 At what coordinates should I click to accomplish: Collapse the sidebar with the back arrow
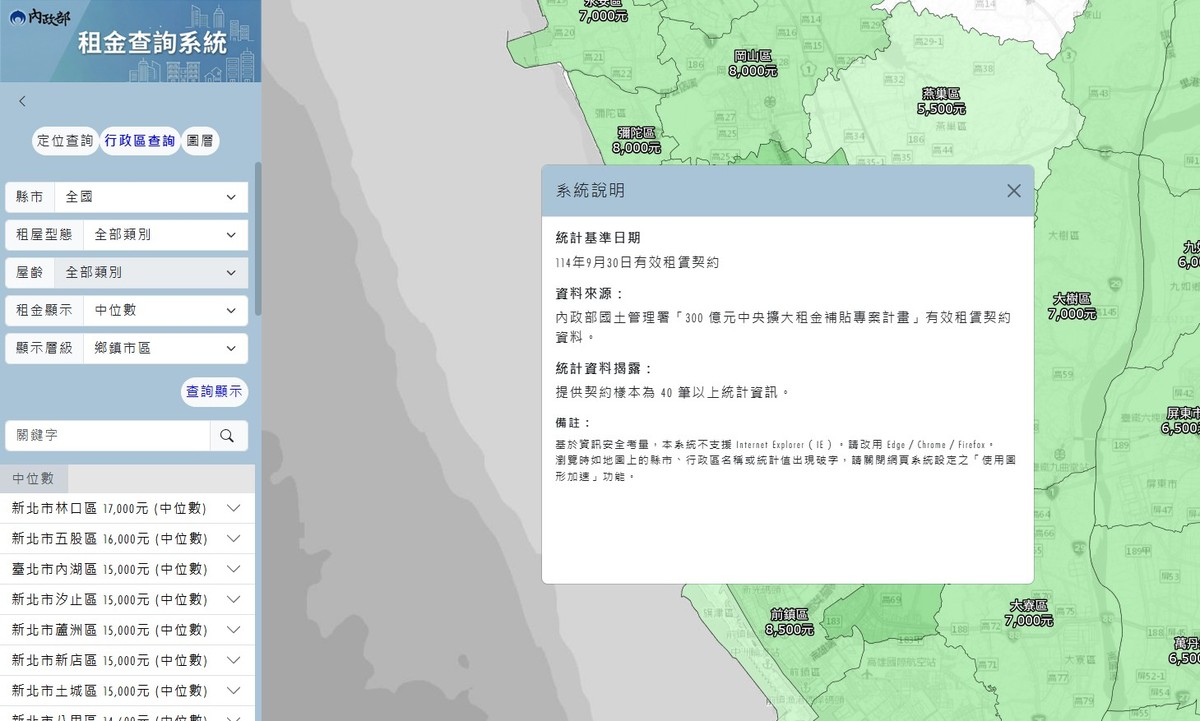(22, 100)
